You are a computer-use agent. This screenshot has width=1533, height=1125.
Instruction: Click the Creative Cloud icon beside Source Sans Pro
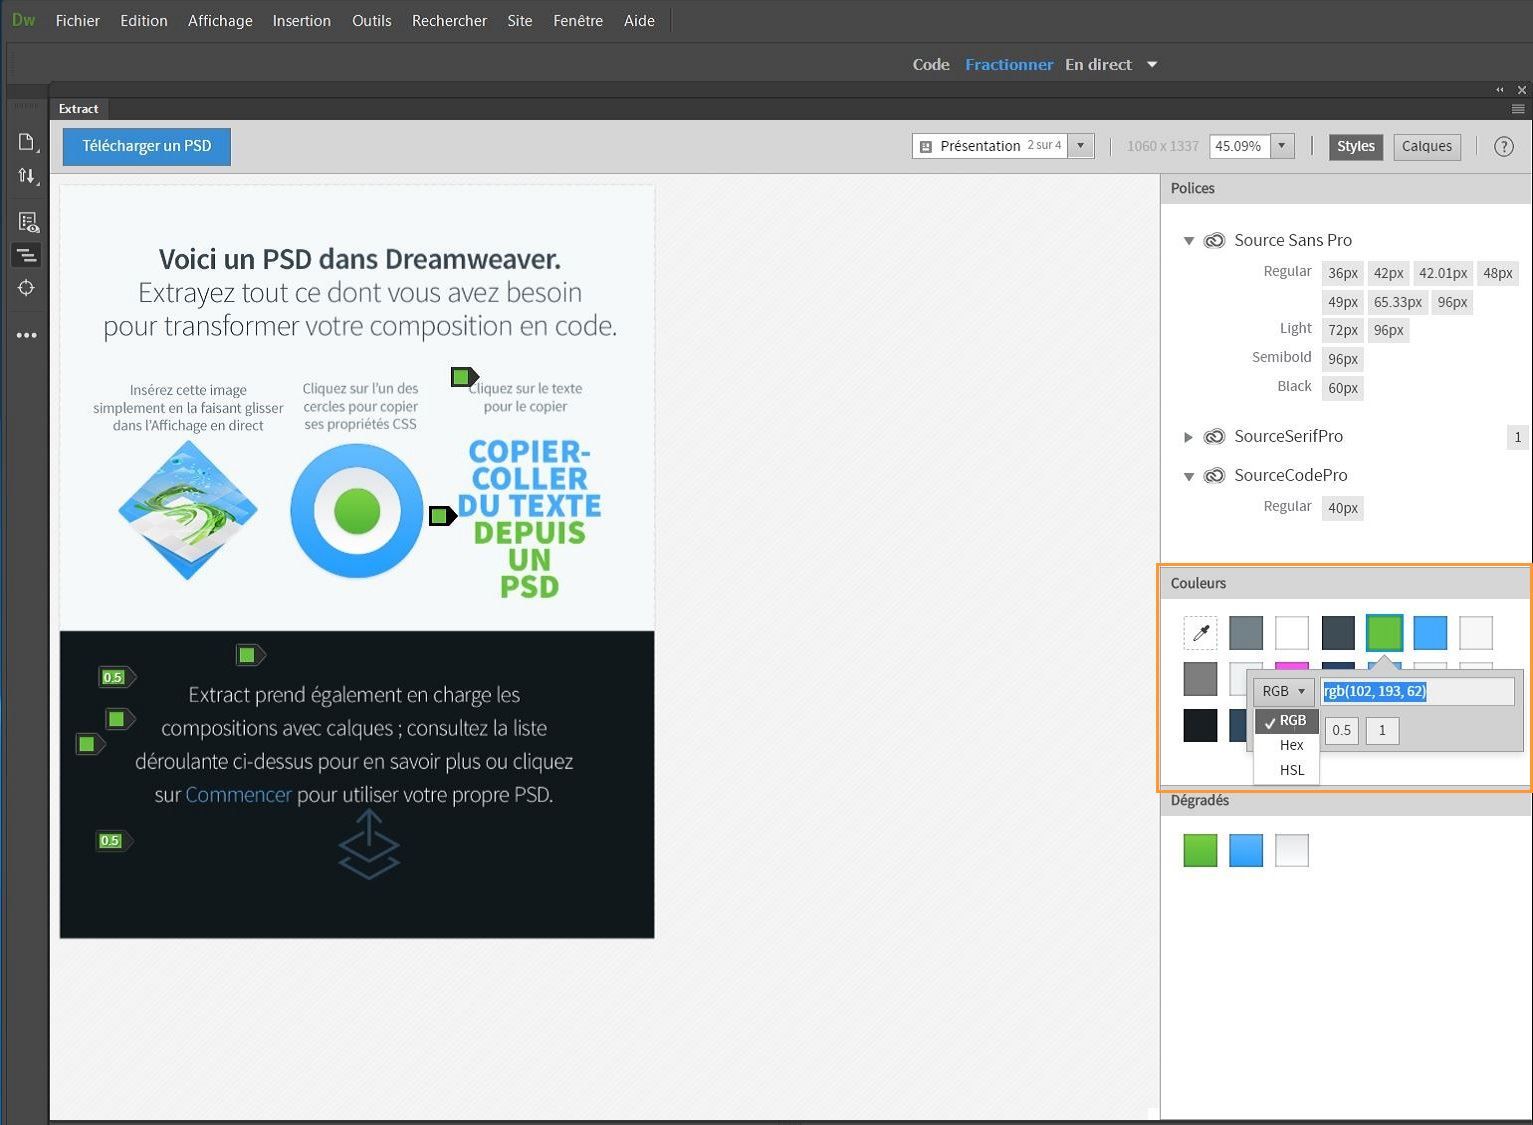(x=1214, y=240)
